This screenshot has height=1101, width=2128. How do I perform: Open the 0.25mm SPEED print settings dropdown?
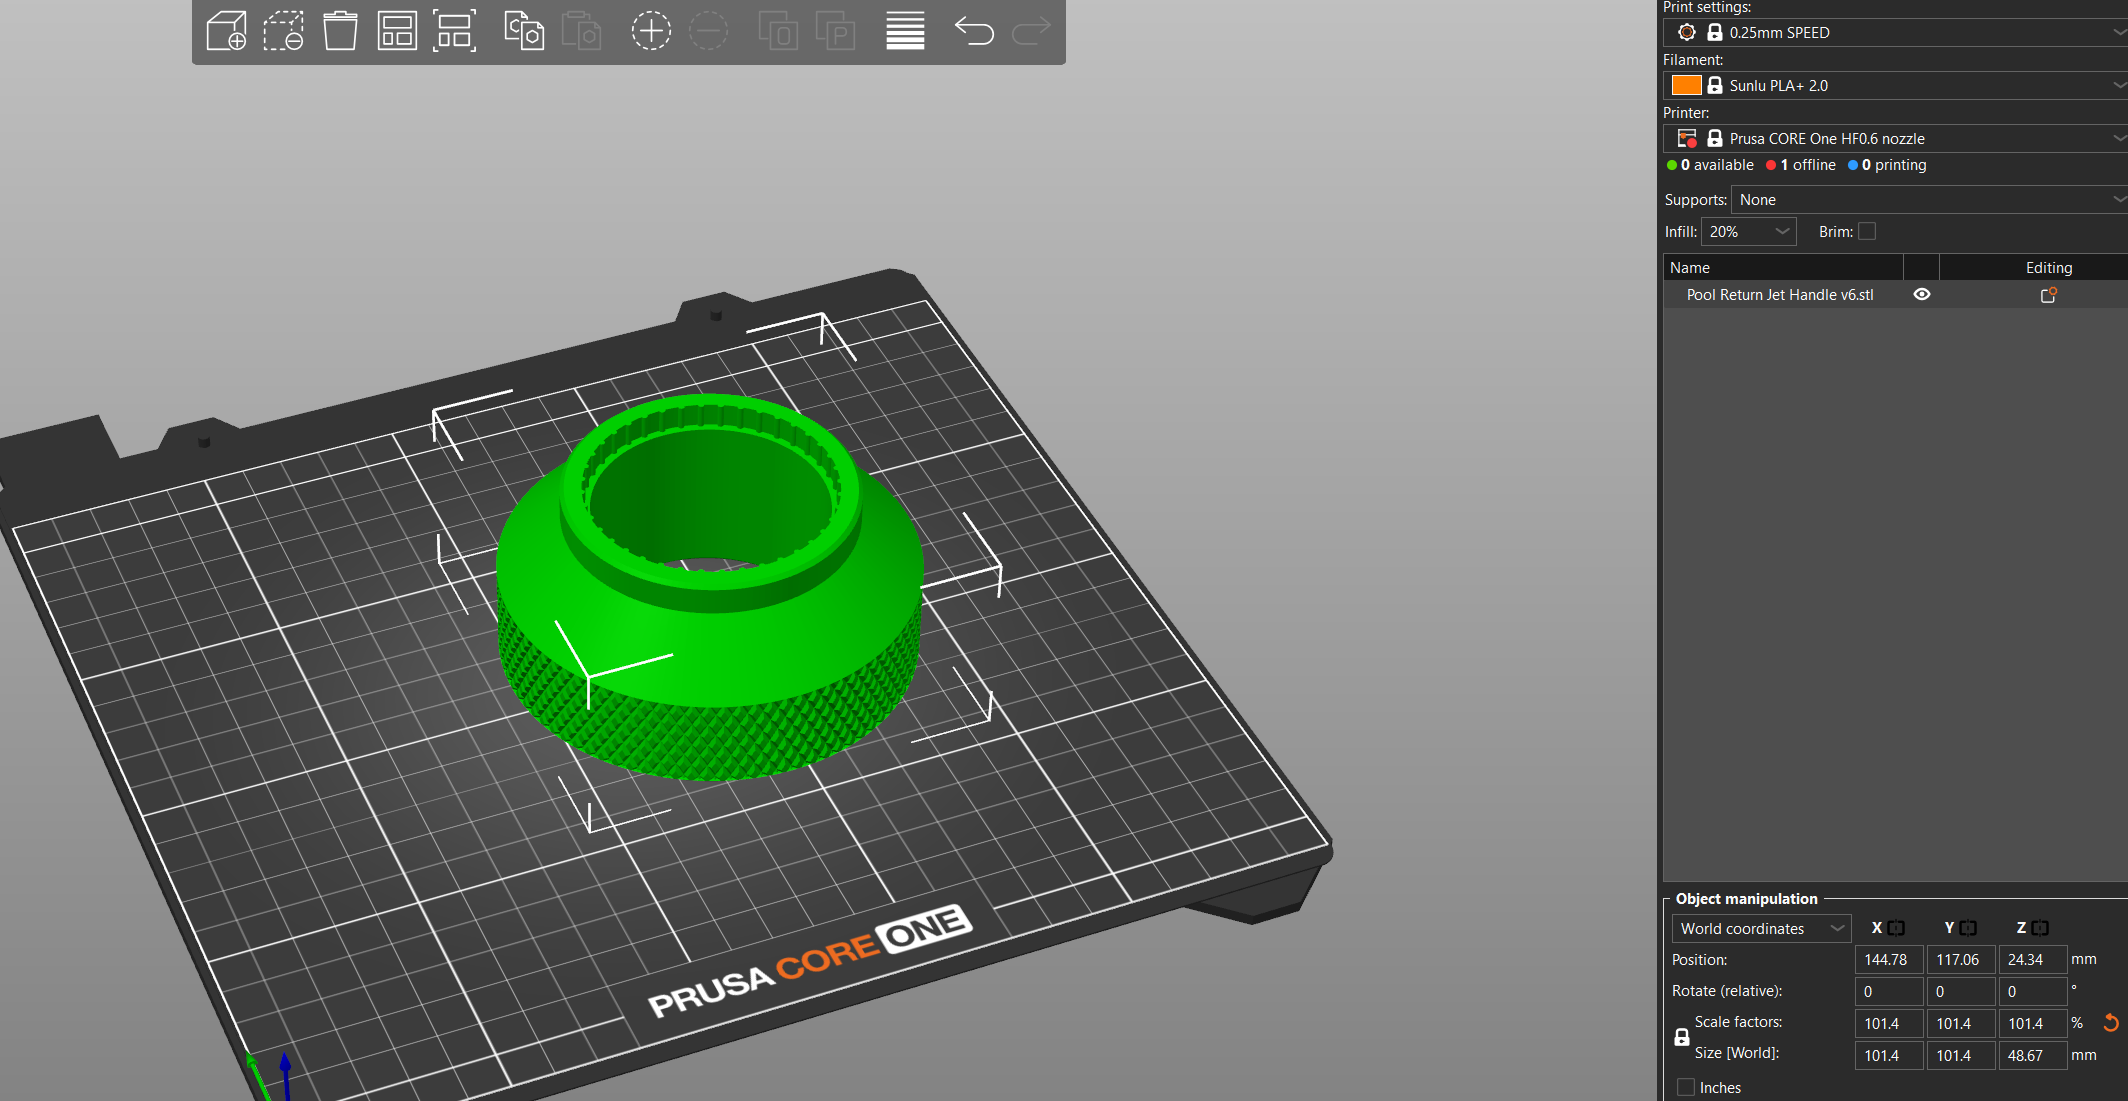coord(1896,32)
